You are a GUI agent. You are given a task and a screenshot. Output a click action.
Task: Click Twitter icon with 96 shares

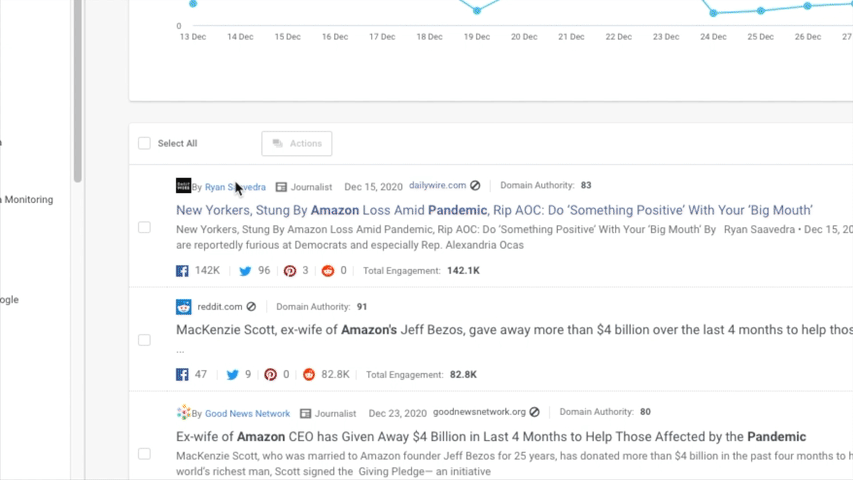point(245,271)
